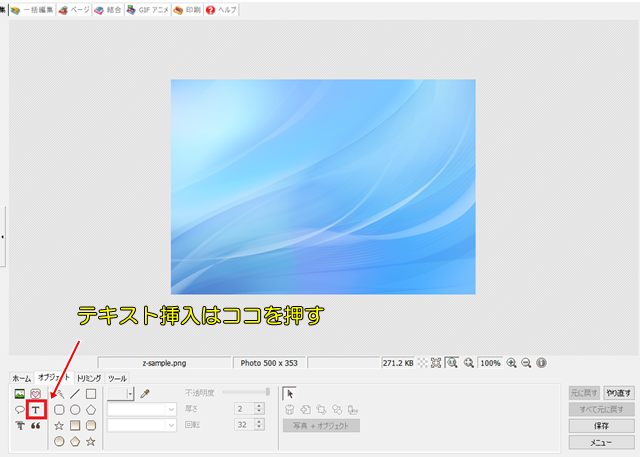Click the すべて元に戻す button
640x457 pixels.
pyautogui.click(x=602, y=409)
